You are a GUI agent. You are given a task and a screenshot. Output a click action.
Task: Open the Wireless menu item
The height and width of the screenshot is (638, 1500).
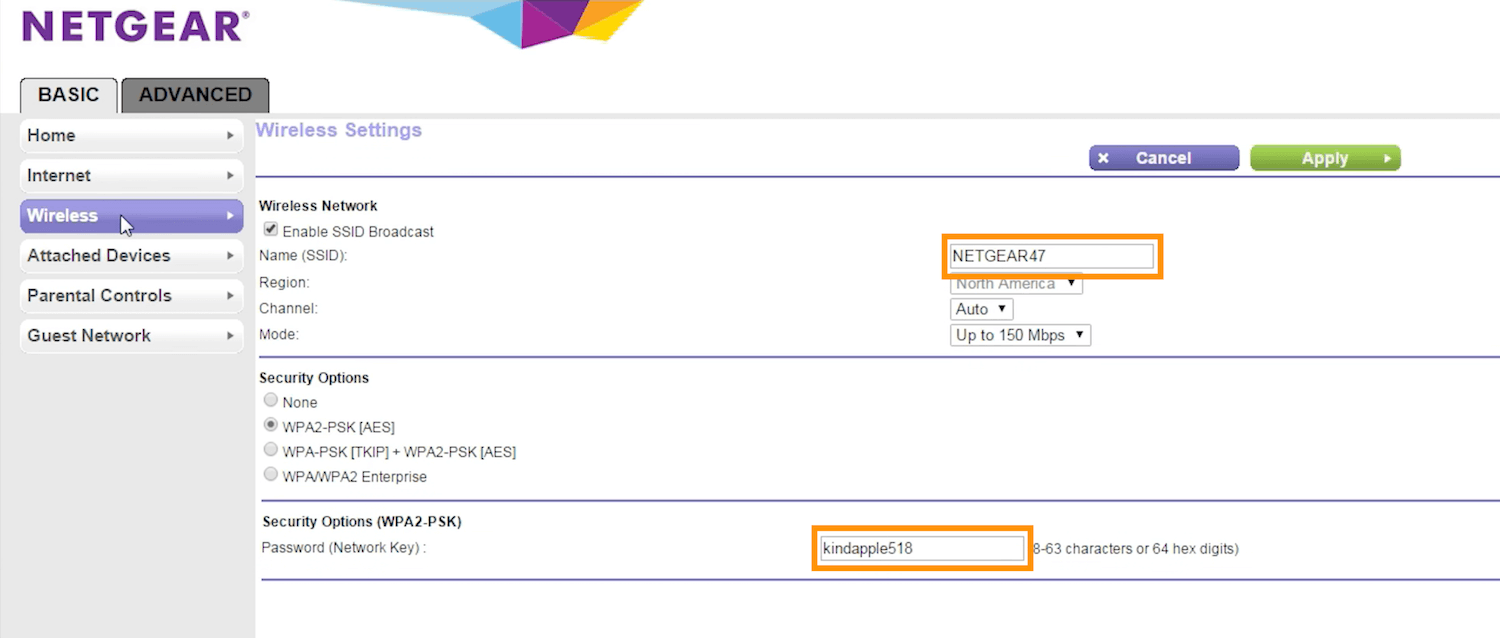(131, 216)
